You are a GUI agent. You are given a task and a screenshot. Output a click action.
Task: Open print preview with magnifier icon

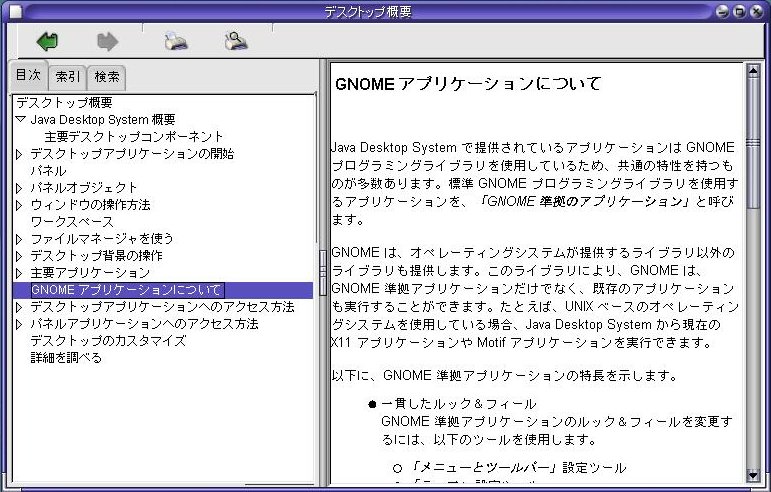coord(236,41)
